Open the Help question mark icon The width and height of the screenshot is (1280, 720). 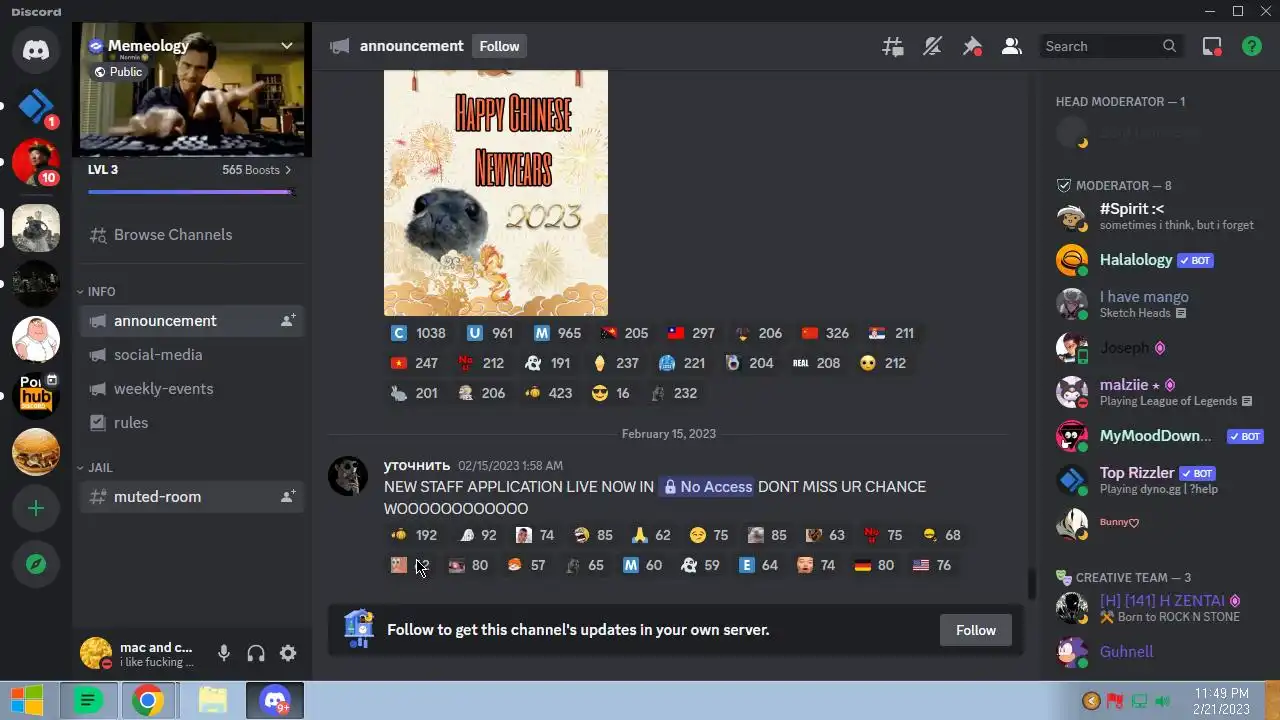click(x=1252, y=46)
